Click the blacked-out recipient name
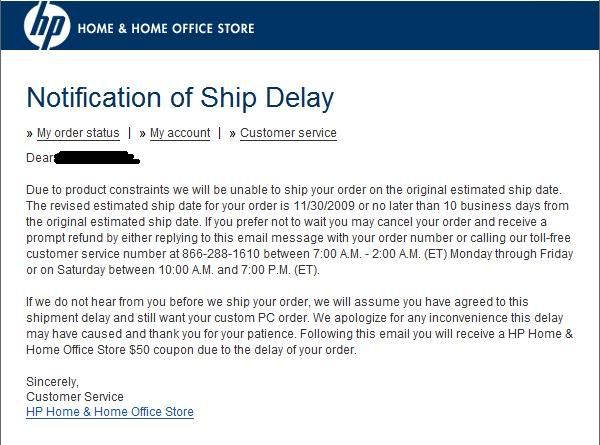Screen dimensions: 600x445 click(x=96, y=158)
